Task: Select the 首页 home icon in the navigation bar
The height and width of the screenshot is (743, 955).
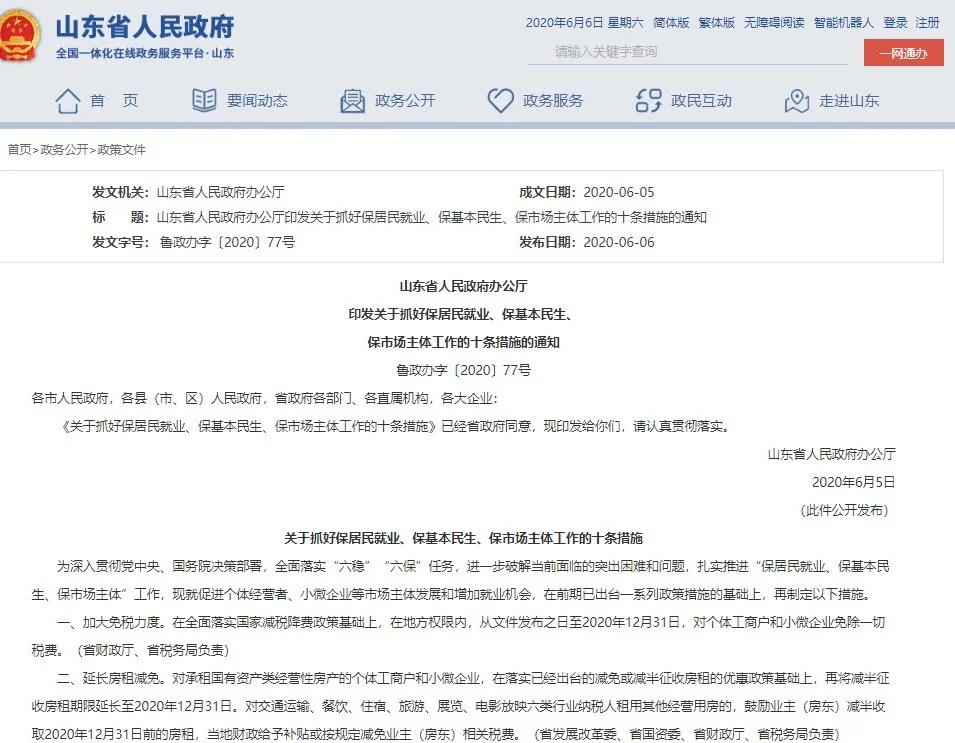Action: [67, 100]
